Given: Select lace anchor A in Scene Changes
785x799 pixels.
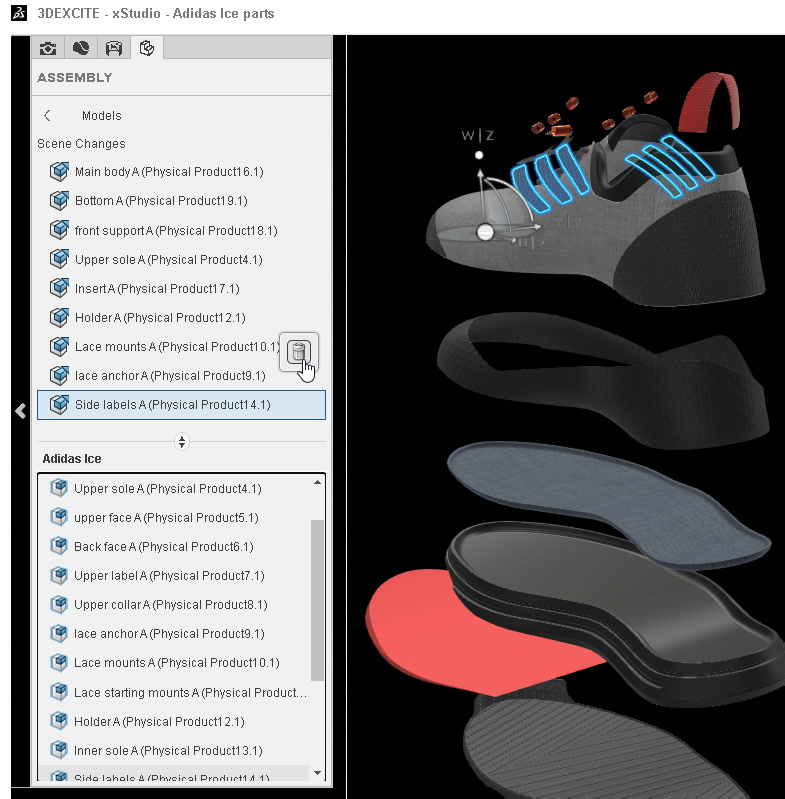Looking at the screenshot, I should [181, 376].
